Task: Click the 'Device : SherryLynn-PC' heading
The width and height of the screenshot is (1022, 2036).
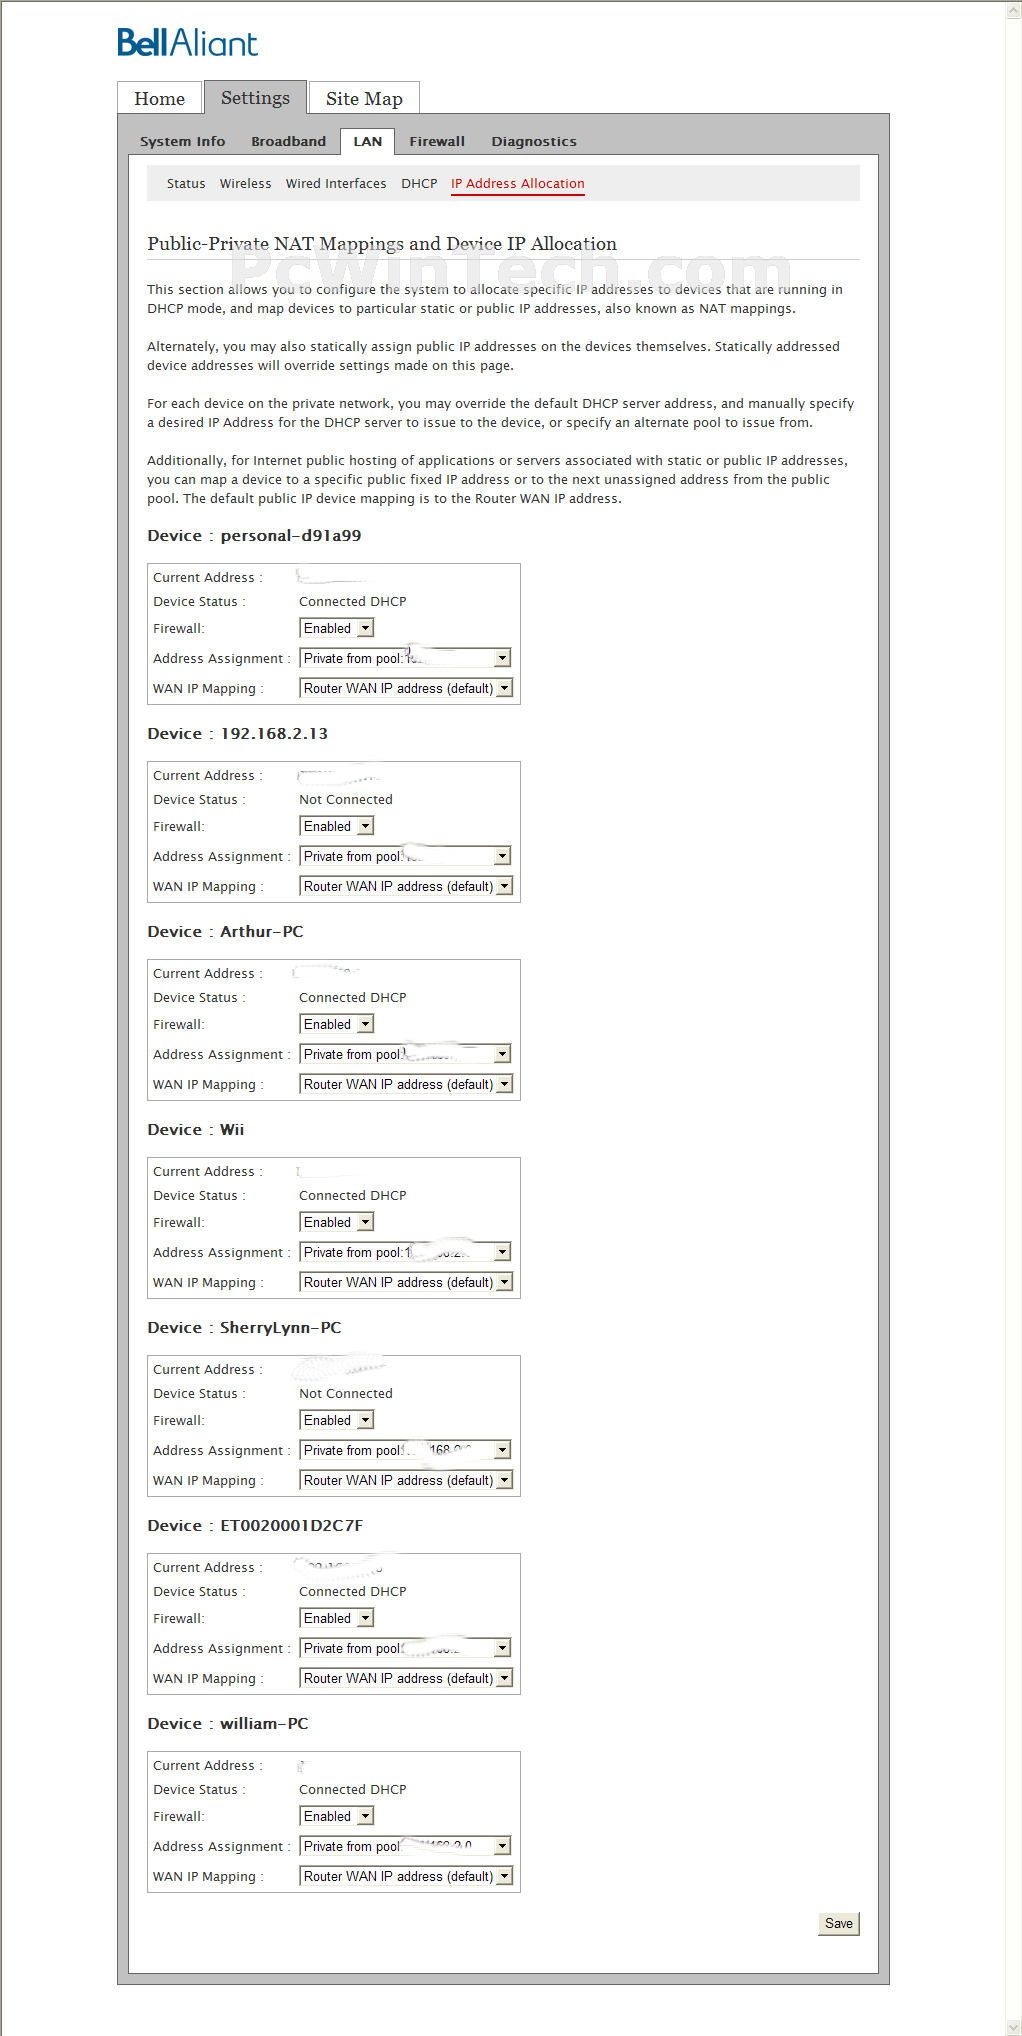Action: [244, 1327]
